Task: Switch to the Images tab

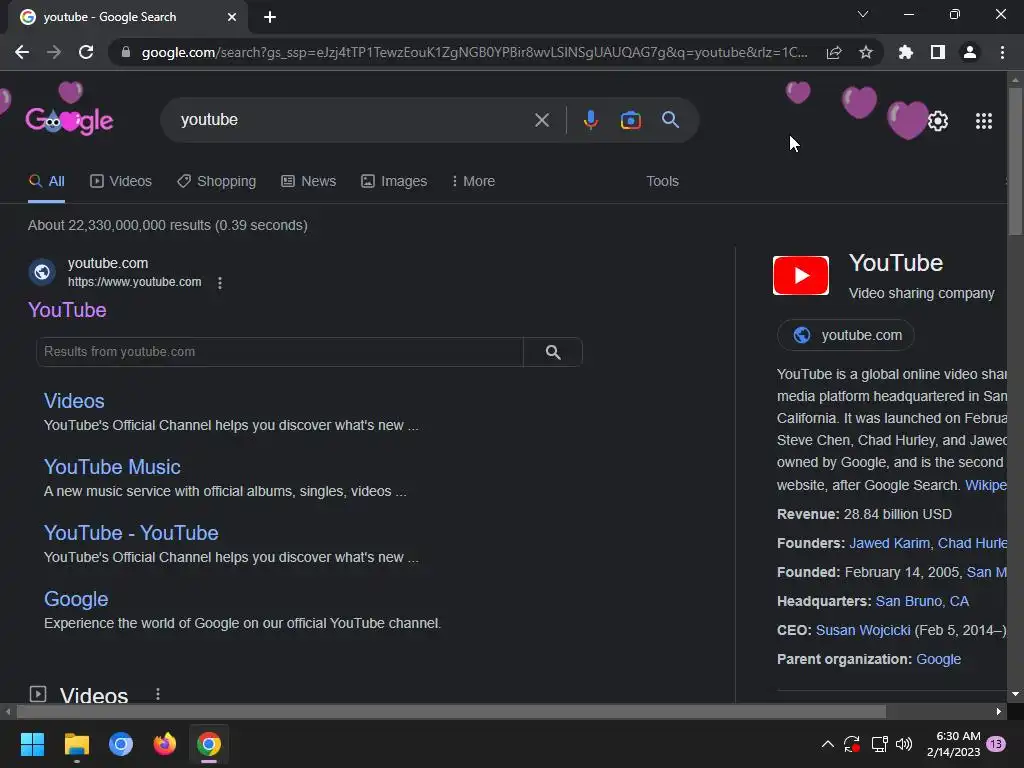Action: [394, 182]
